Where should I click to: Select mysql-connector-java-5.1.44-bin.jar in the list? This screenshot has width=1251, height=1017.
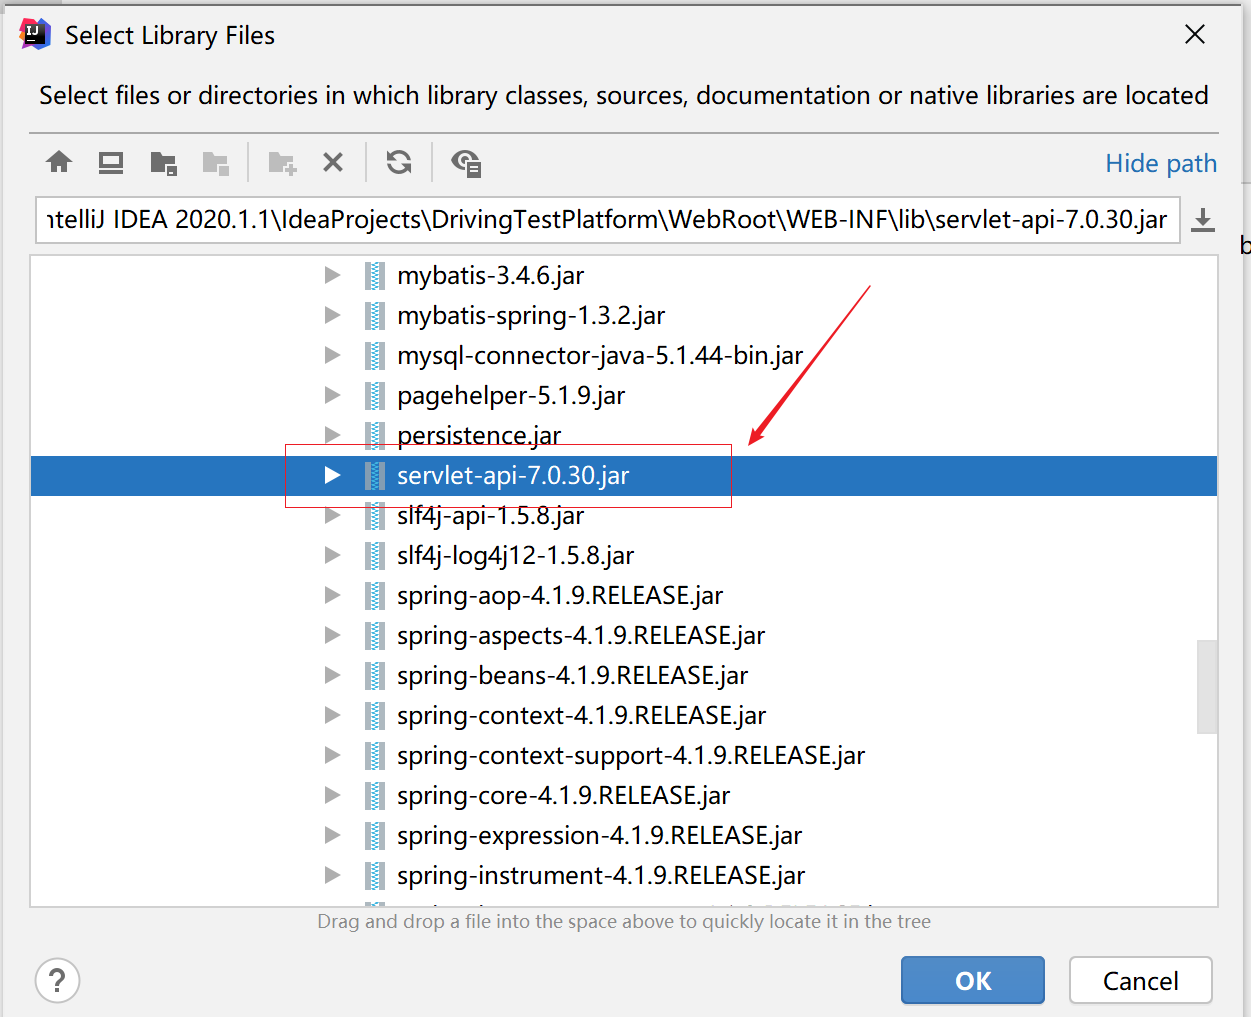click(x=600, y=355)
